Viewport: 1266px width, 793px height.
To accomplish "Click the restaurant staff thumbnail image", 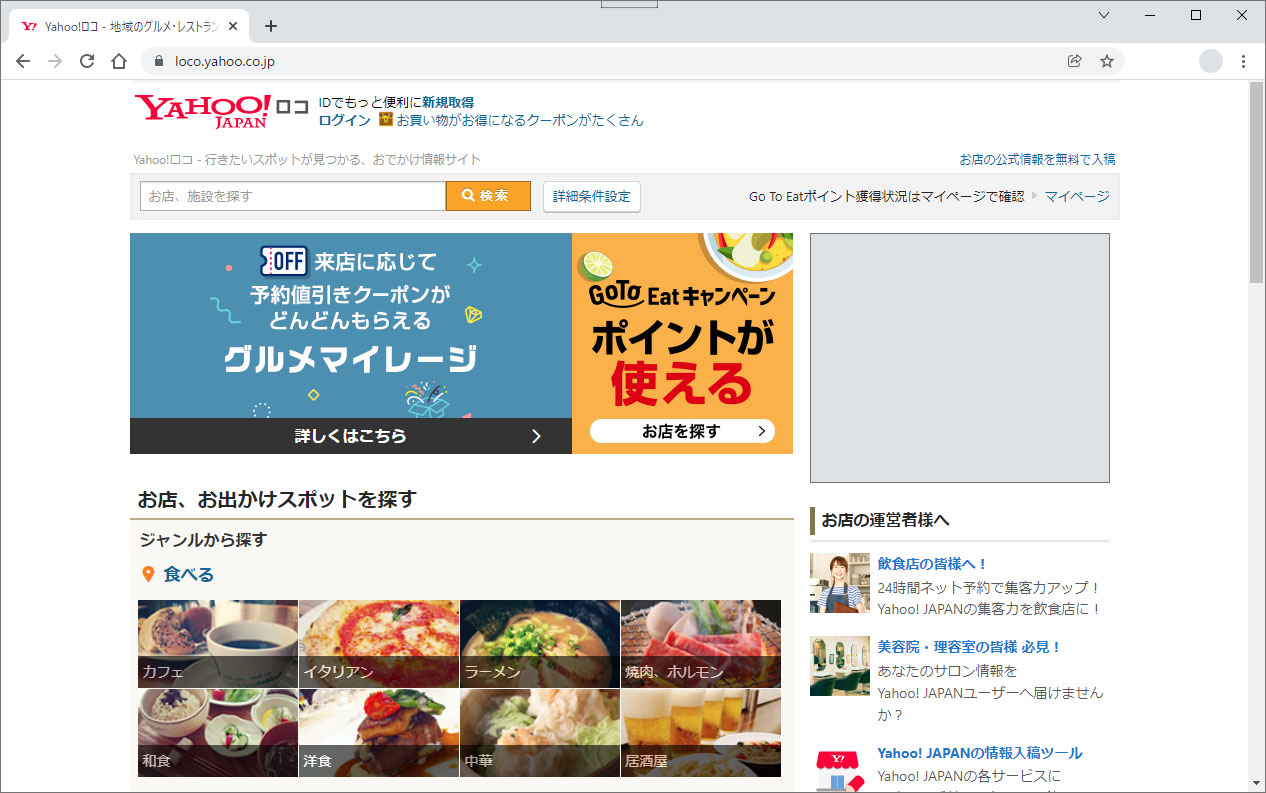I will click(840, 583).
